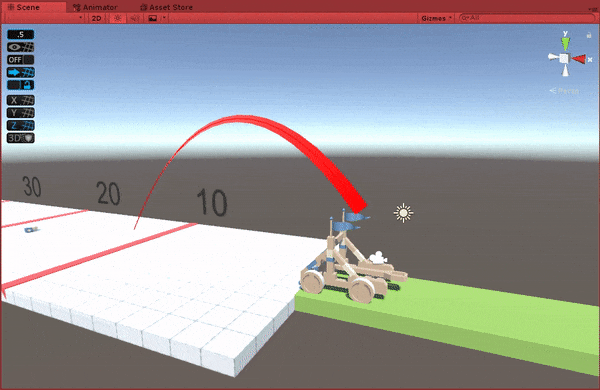The height and width of the screenshot is (390, 600).
Task: Click the grid visibility eye button
Action: 21,47
